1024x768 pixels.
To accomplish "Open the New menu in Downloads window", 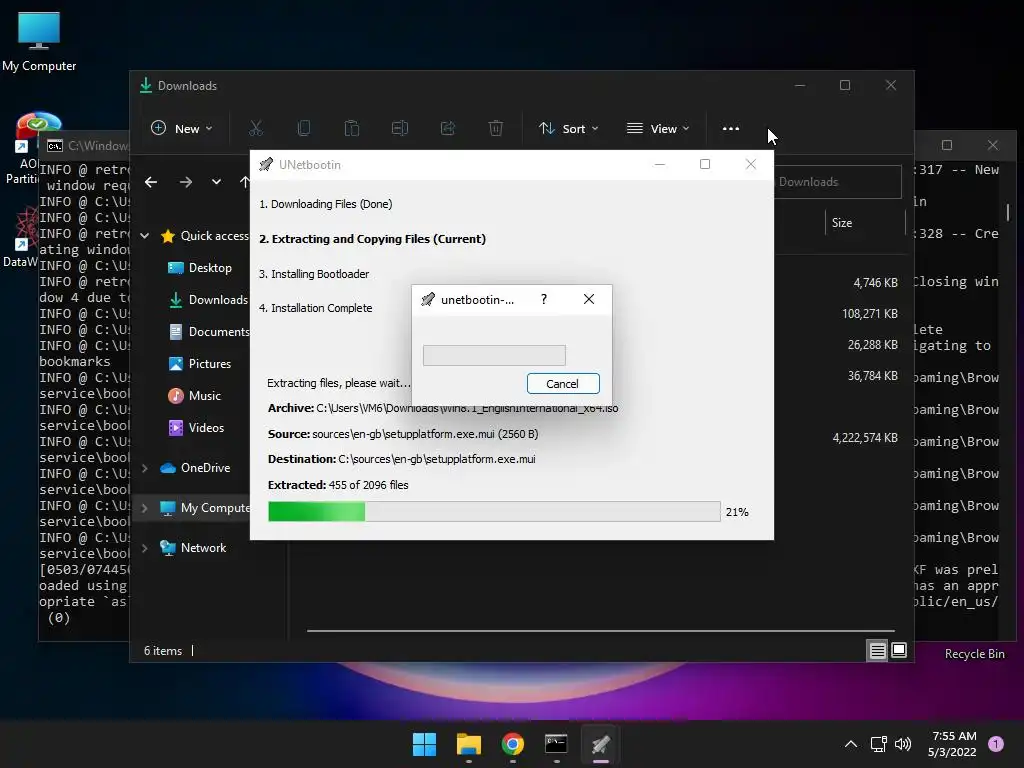I will point(182,129).
